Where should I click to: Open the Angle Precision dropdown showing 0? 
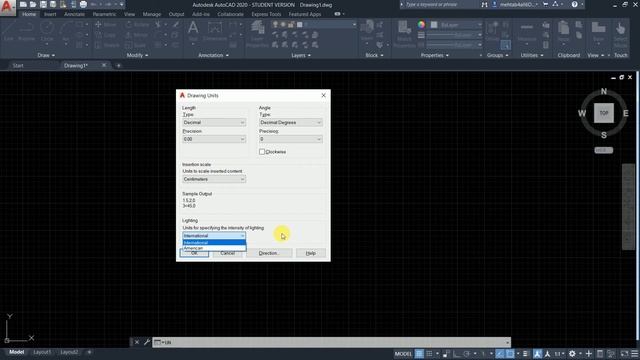[x=291, y=139]
